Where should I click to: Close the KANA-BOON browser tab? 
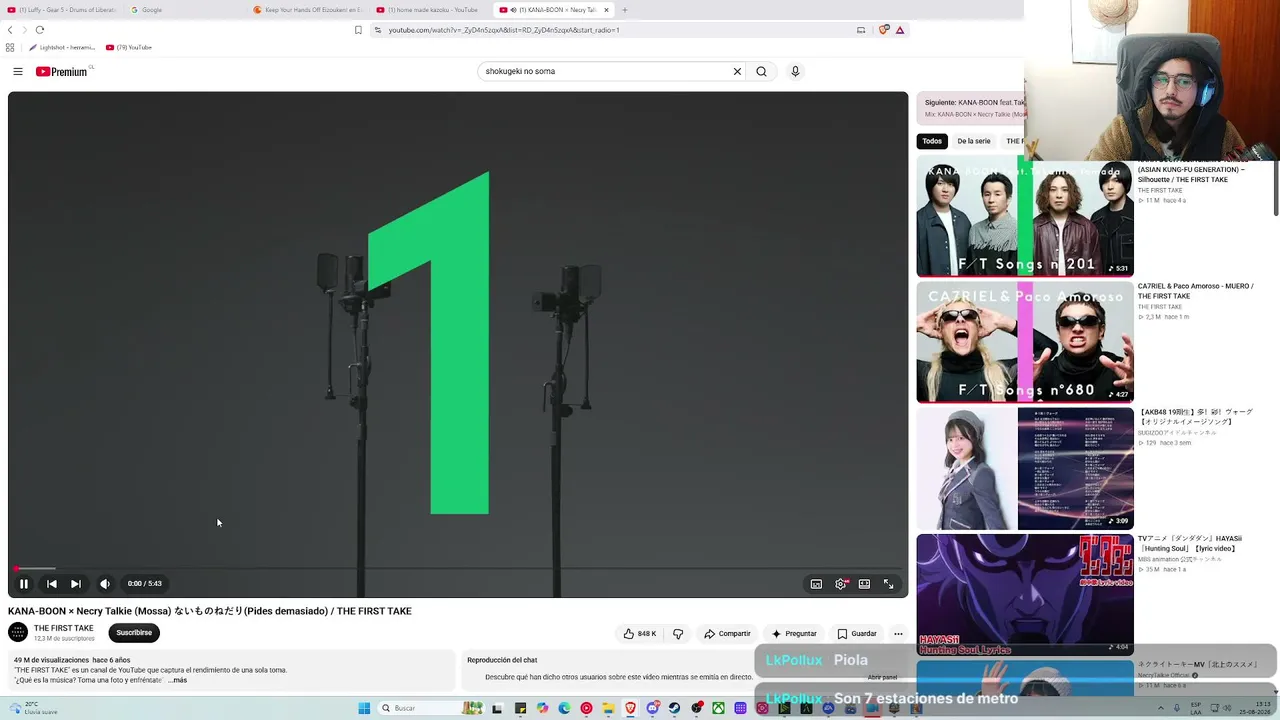606,10
